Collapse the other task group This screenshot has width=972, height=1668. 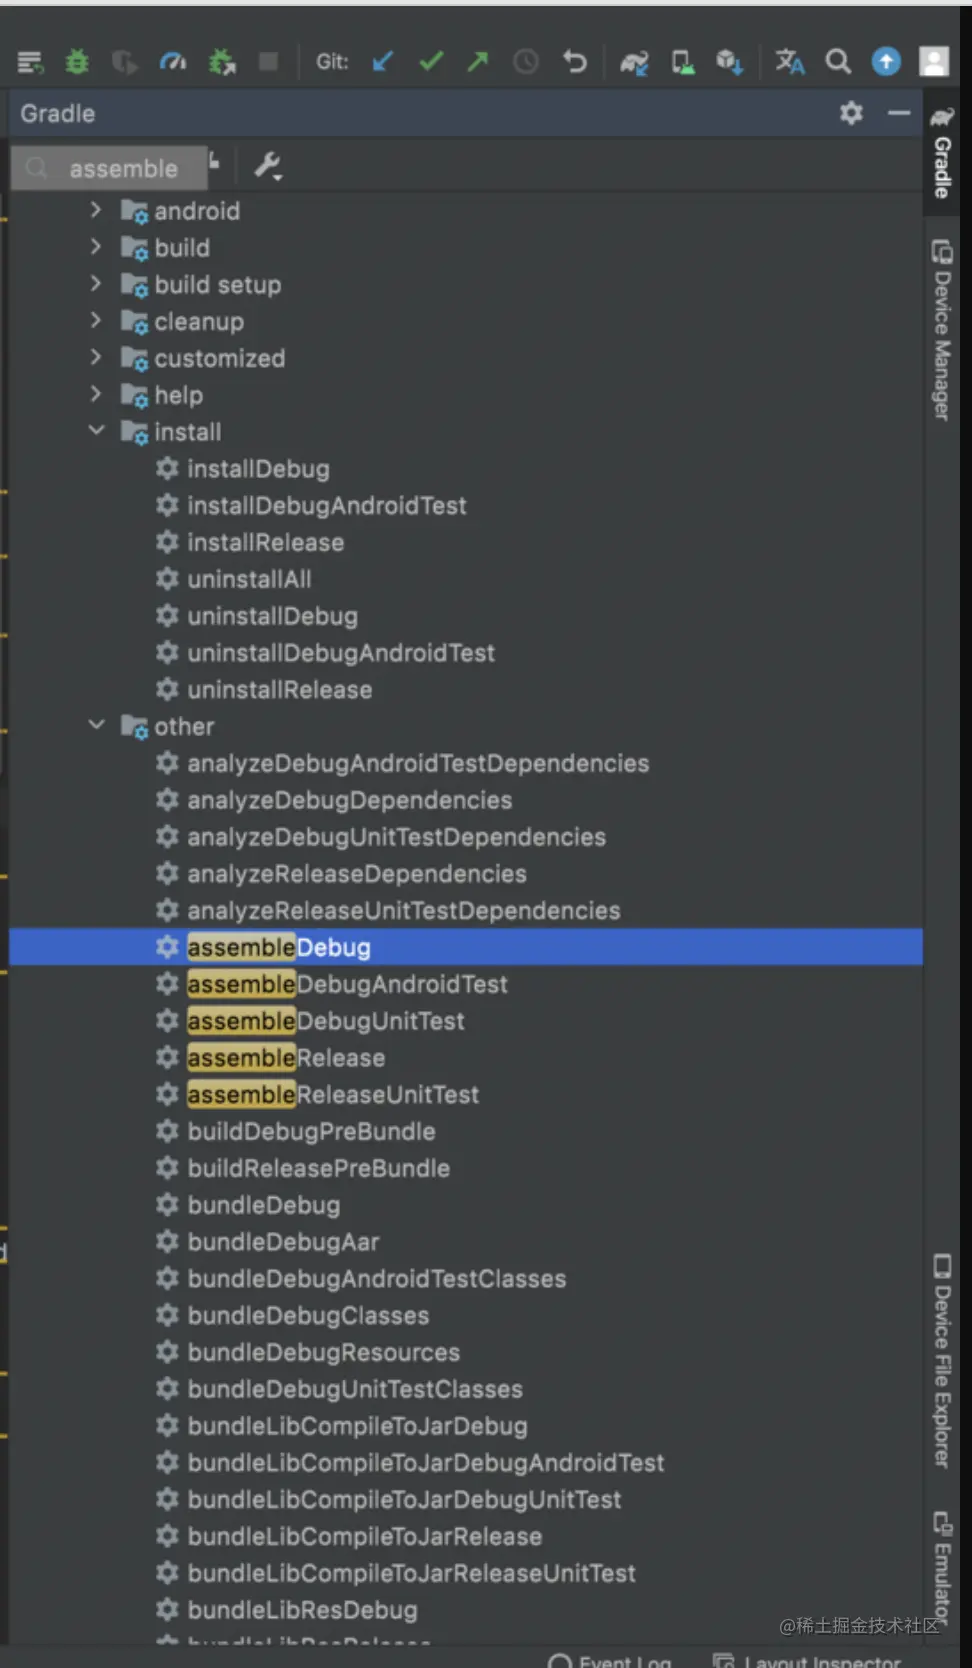point(96,725)
